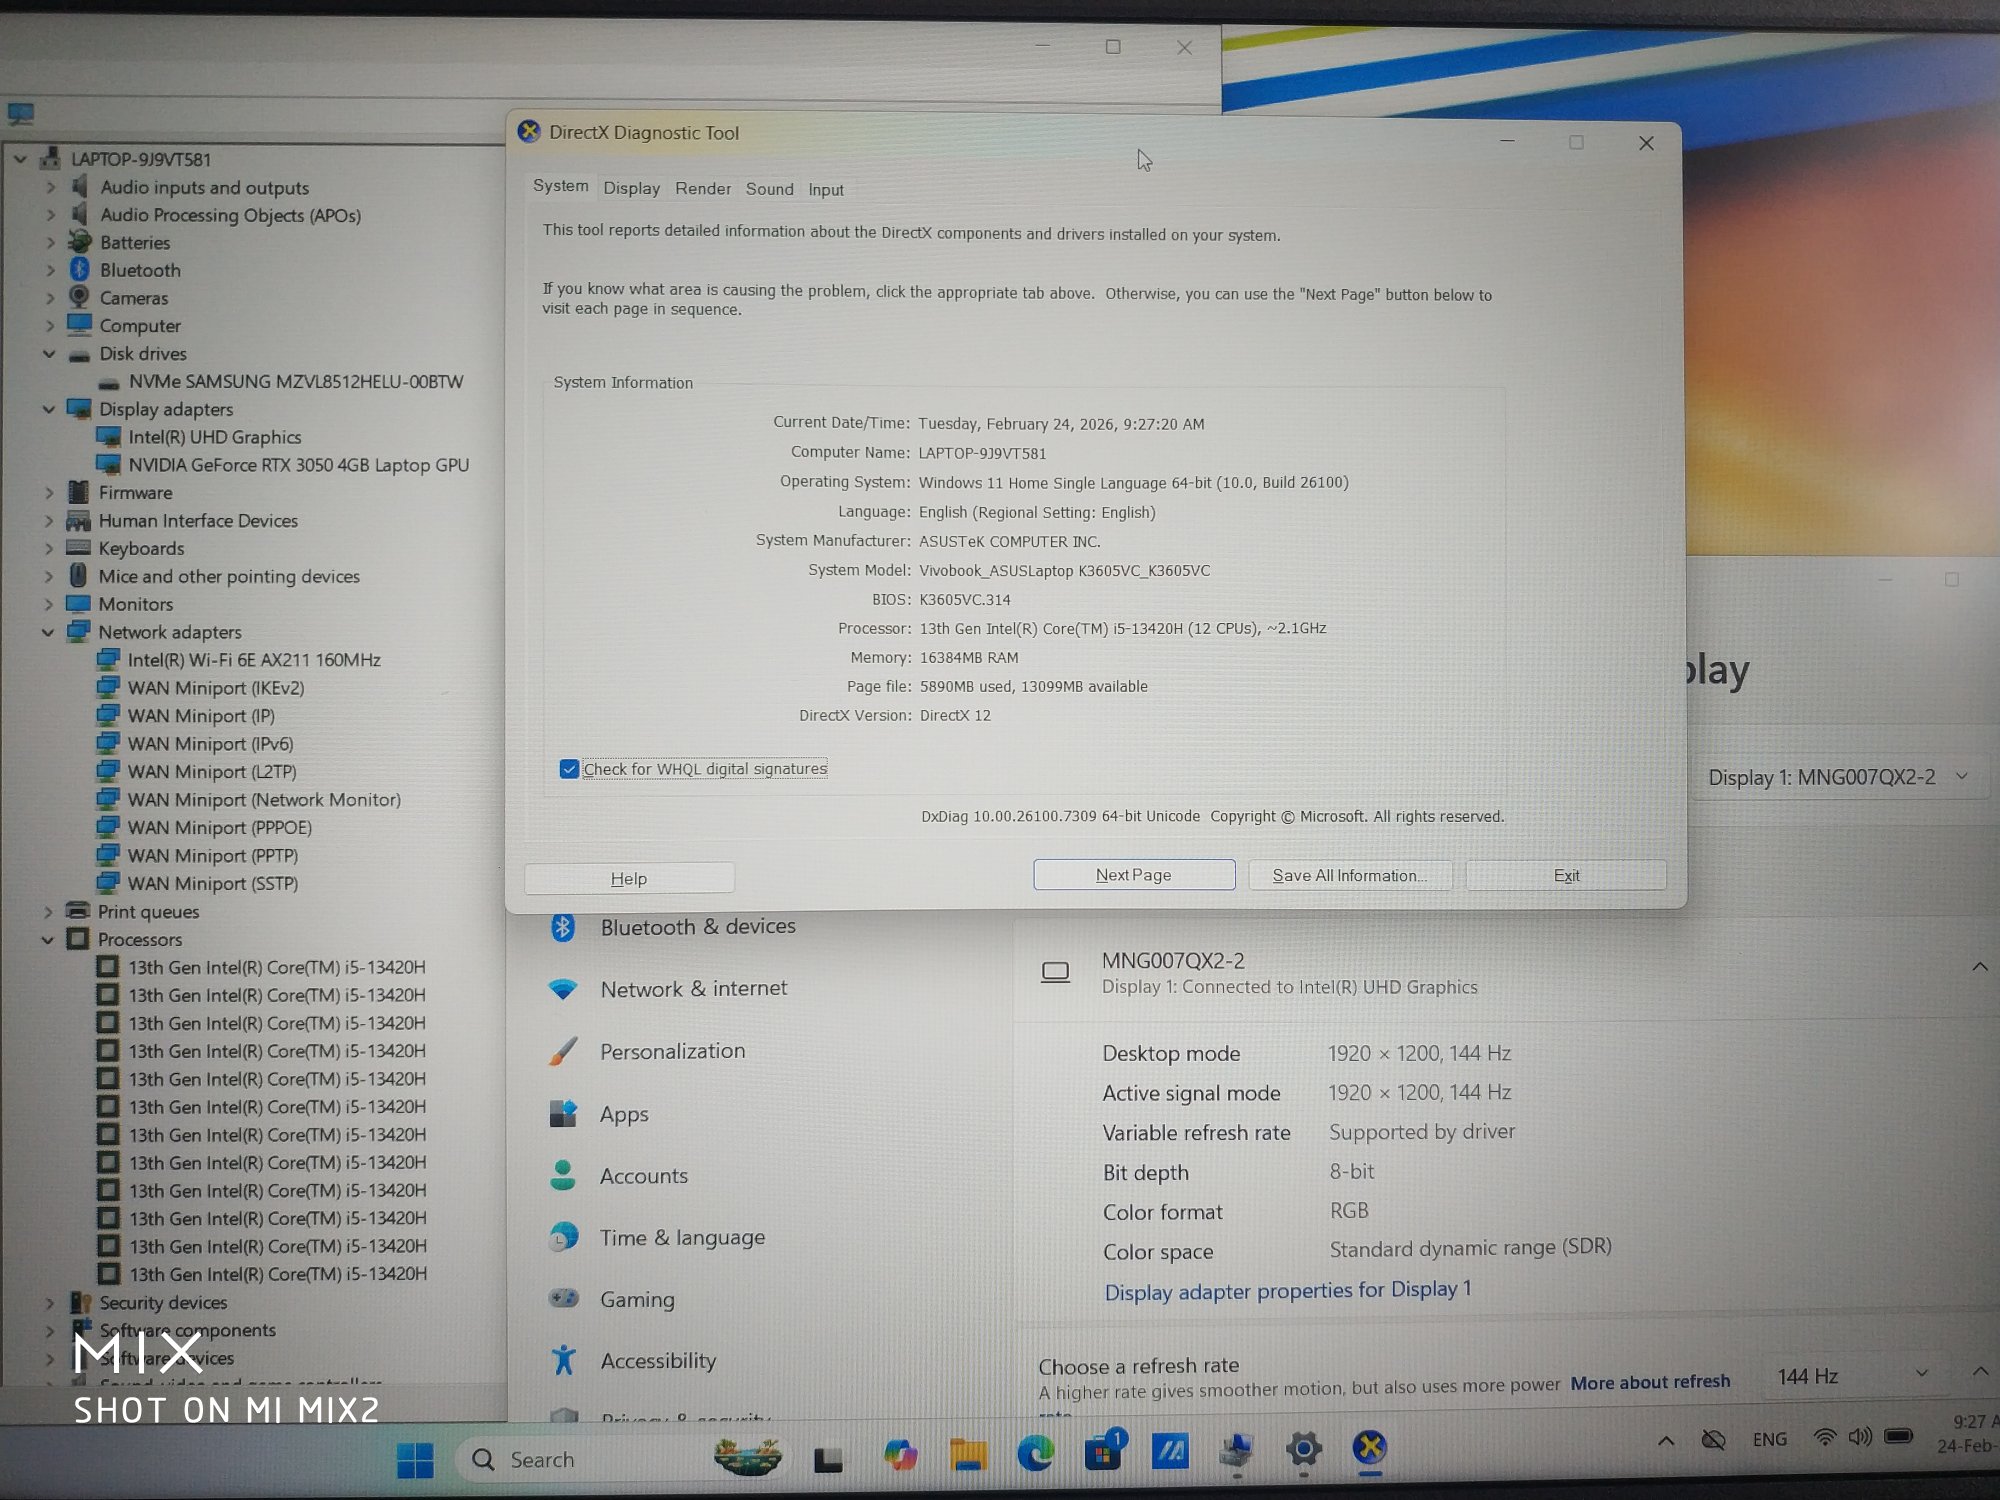Image resolution: width=2000 pixels, height=1500 pixels.
Task: Switch to the Sound tab in DxDiag
Action: (x=769, y=189)
